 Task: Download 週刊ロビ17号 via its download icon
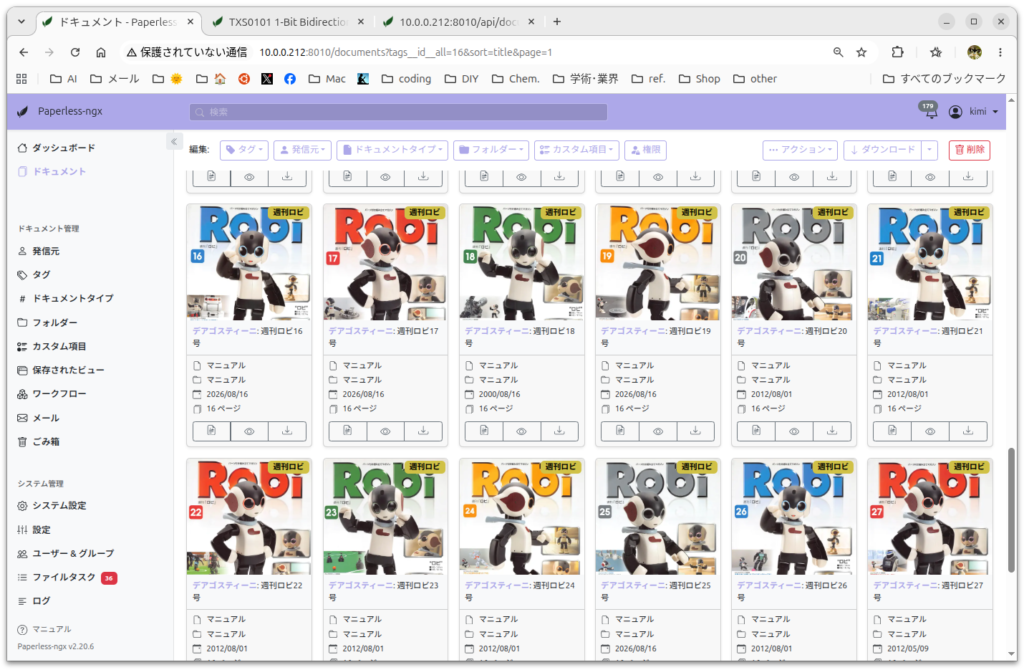click(423, 431)
